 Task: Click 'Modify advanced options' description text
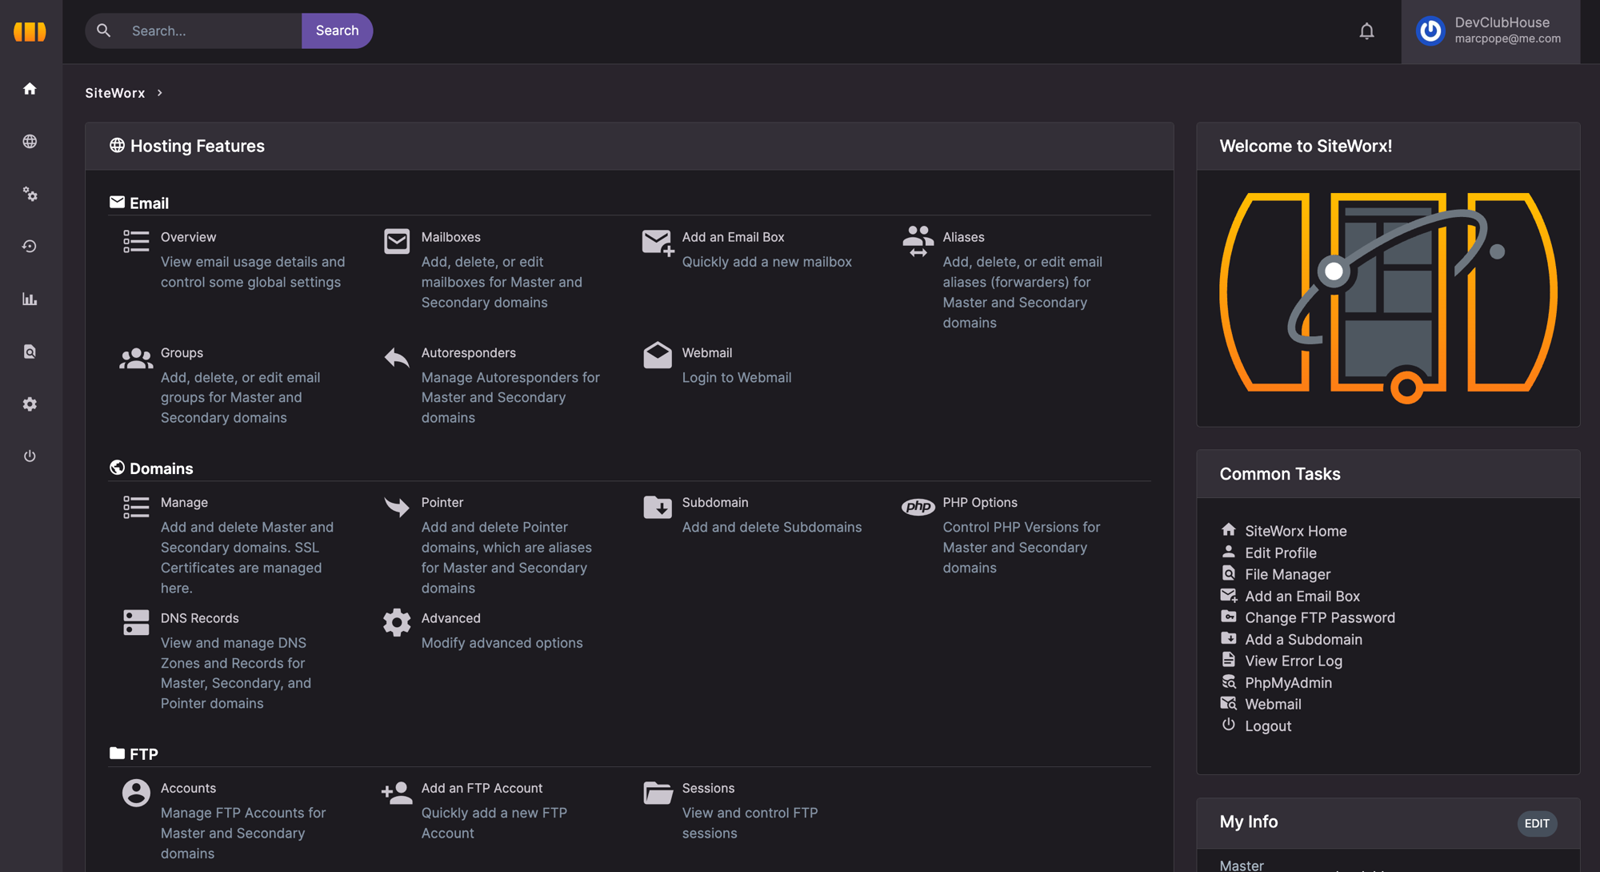(502, 643)
